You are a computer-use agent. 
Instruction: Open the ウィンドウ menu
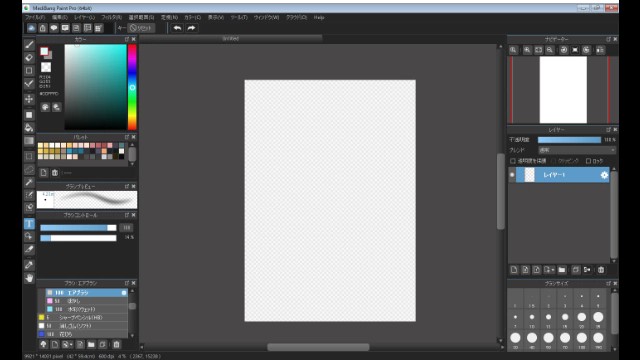click(267, 18)
